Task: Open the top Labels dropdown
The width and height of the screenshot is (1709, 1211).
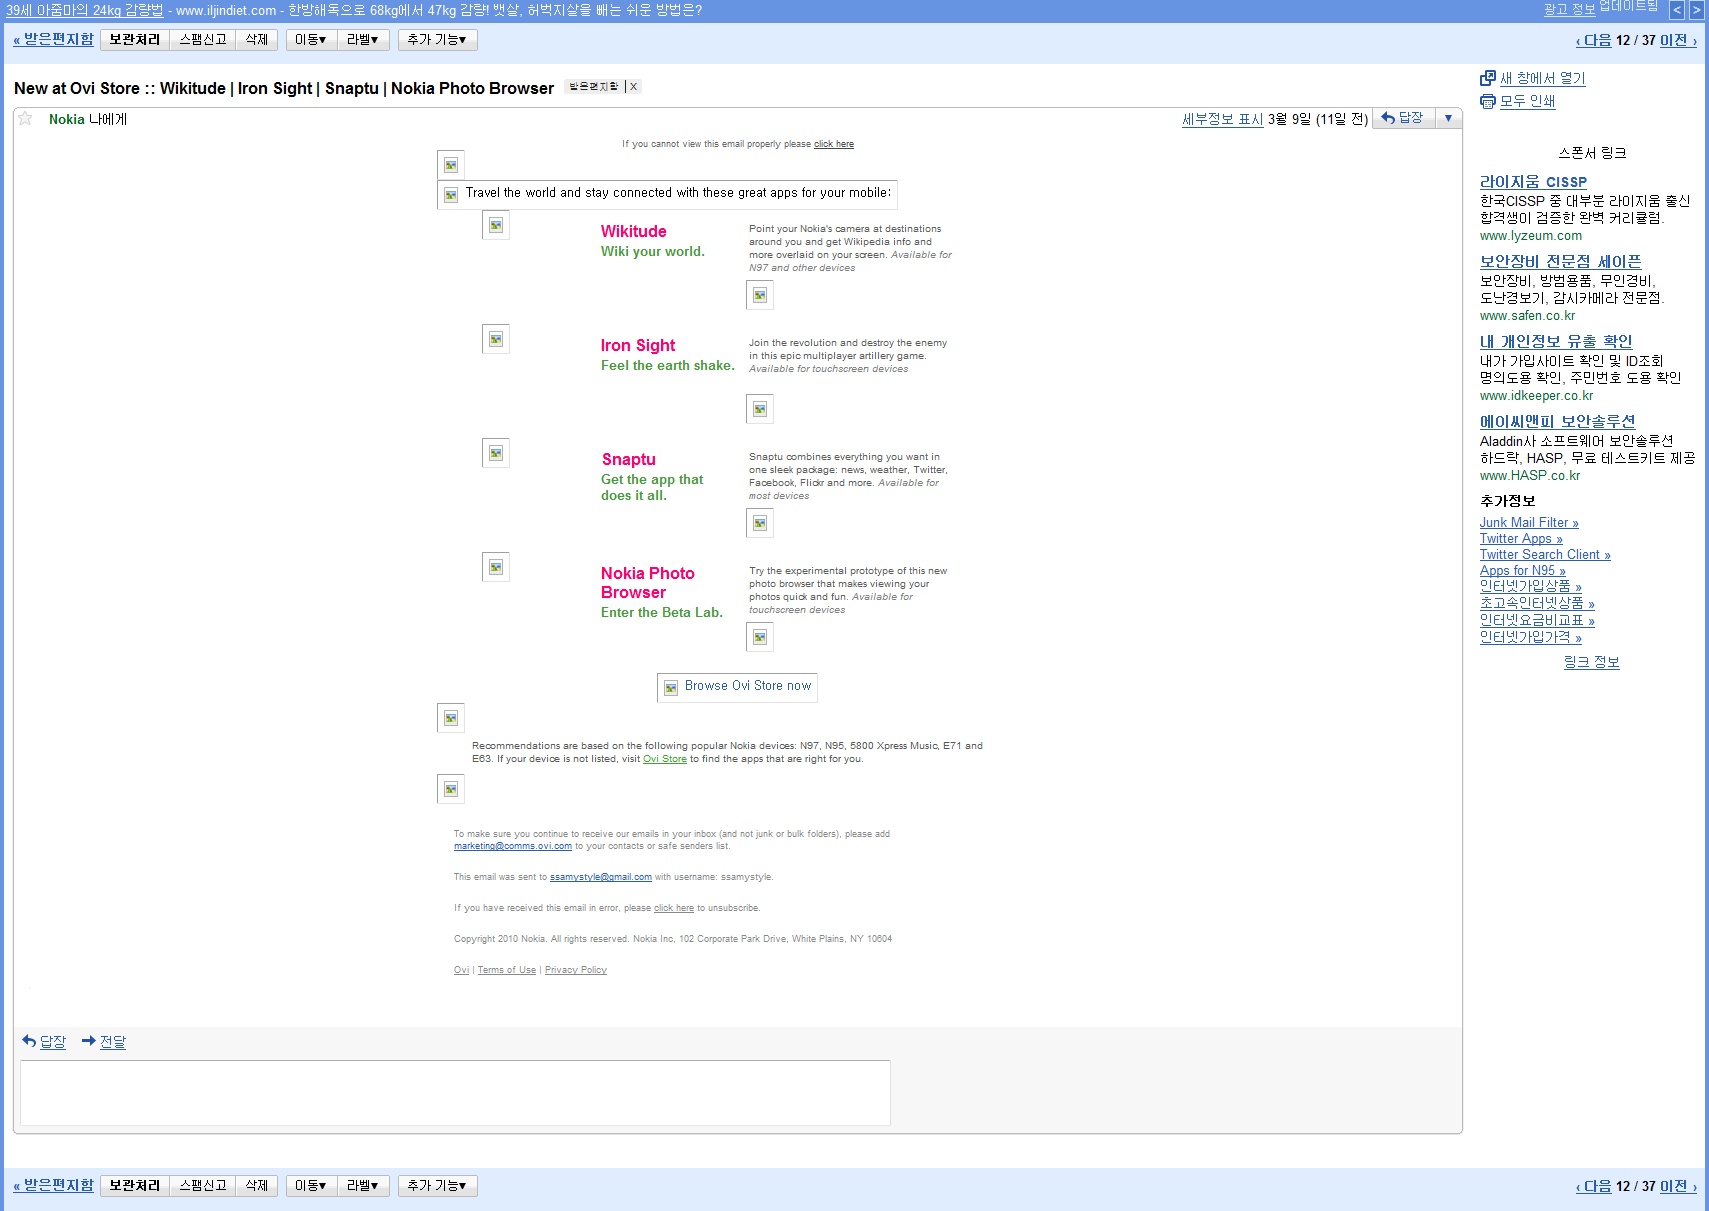Action: coord(362,40)
